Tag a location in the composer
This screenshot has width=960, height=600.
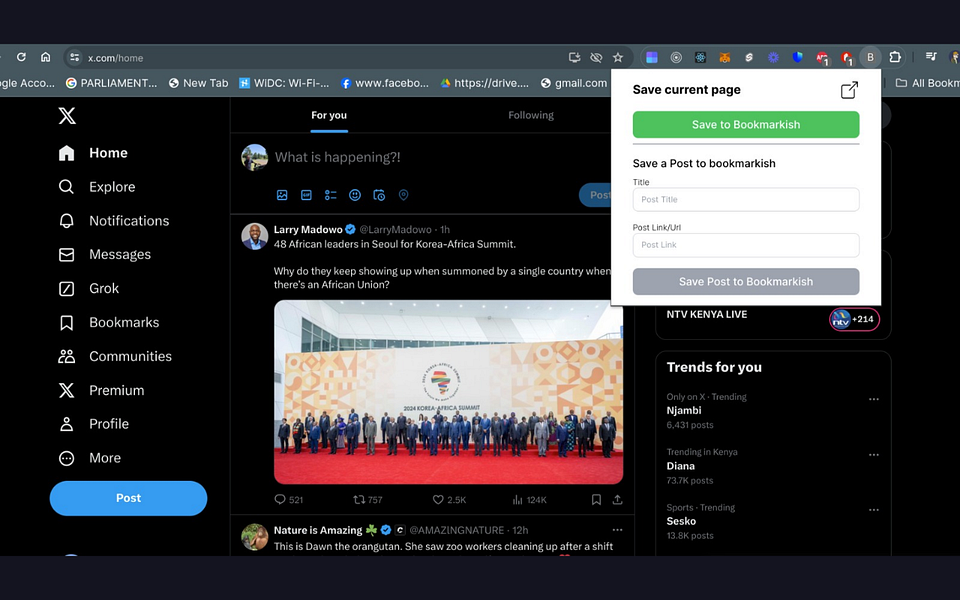coord(403,195)
